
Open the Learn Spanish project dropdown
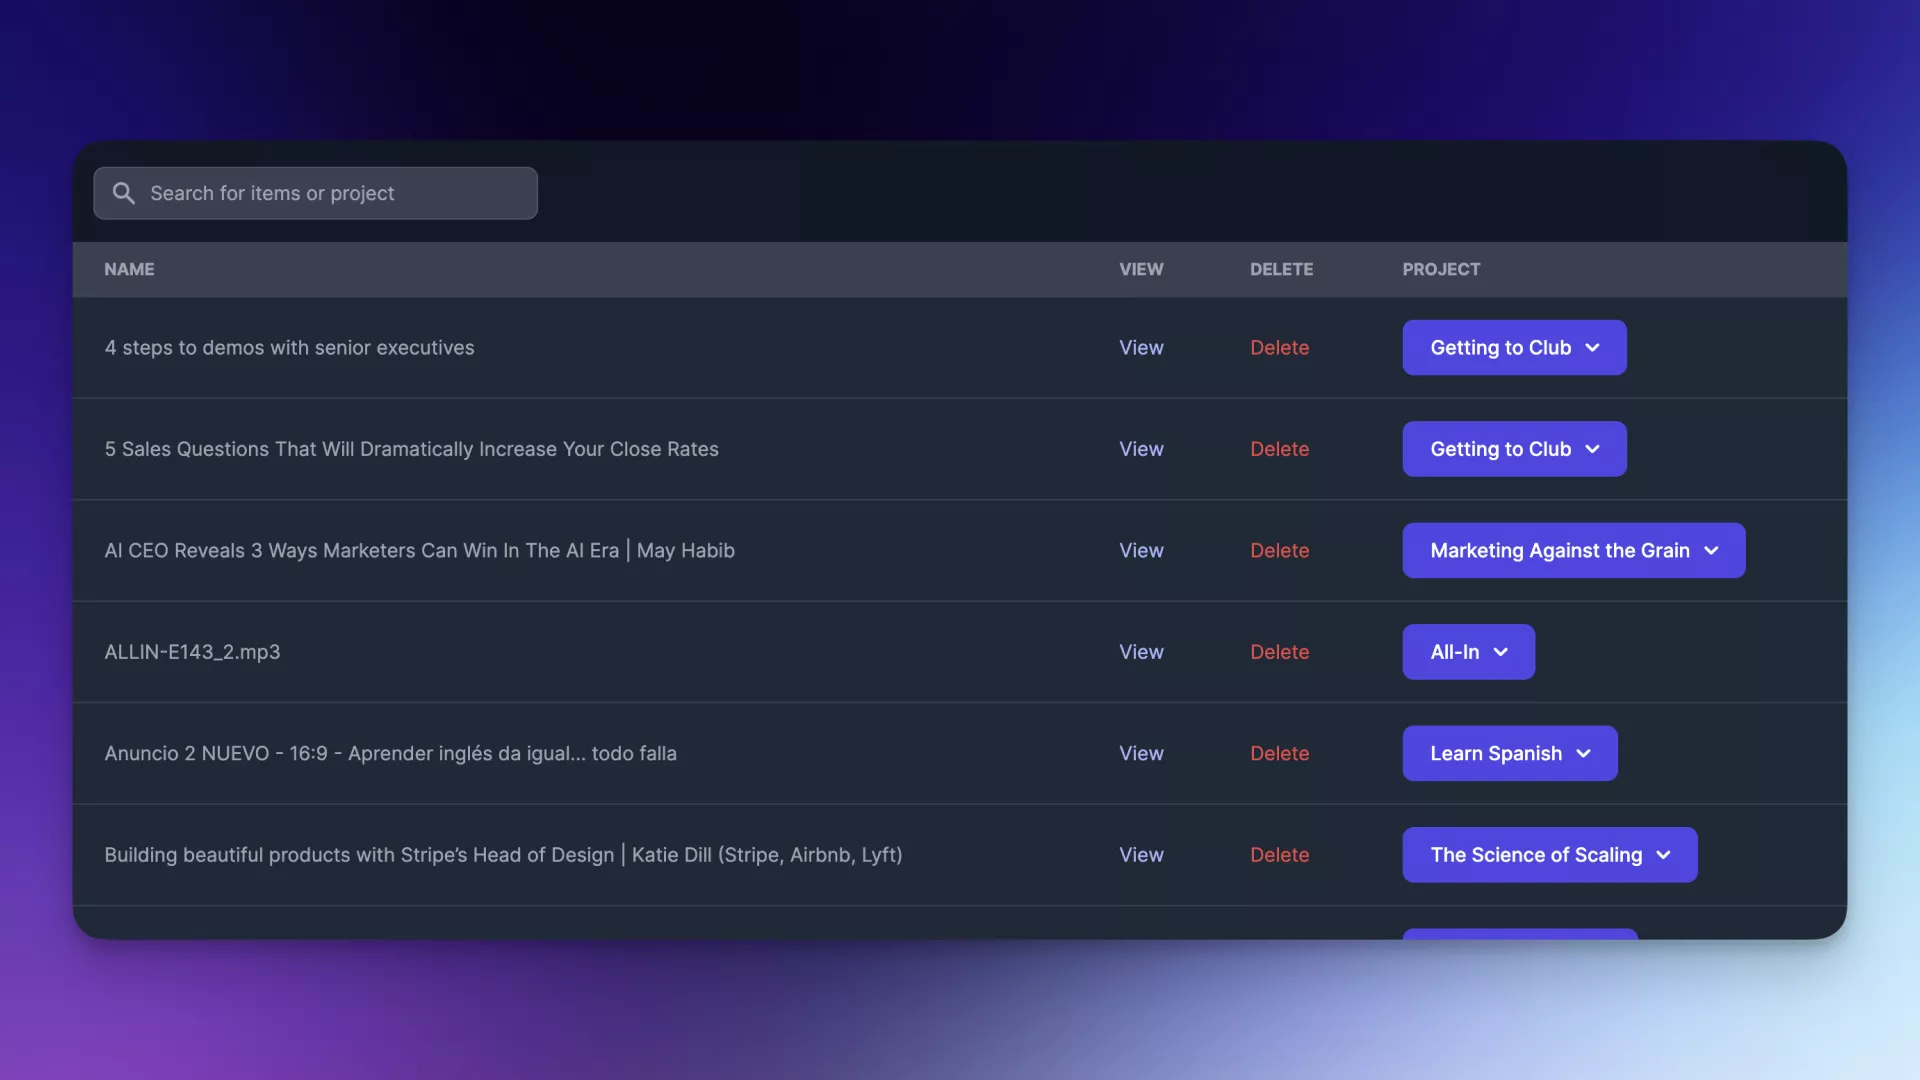tap(1509, 754)
